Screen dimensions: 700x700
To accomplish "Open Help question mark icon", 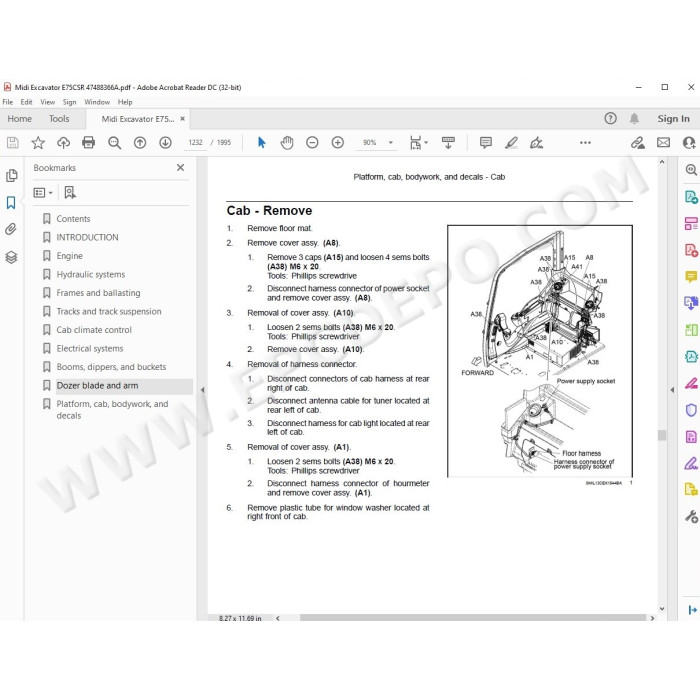I will coord(610,118).
